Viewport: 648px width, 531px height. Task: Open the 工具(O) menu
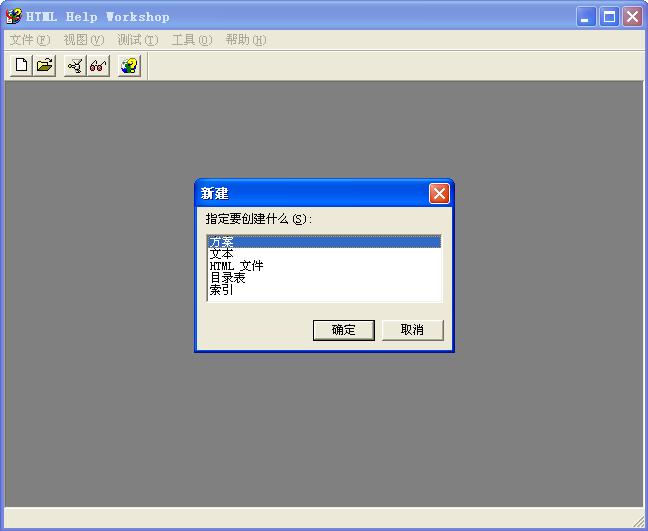coord(192,40)
